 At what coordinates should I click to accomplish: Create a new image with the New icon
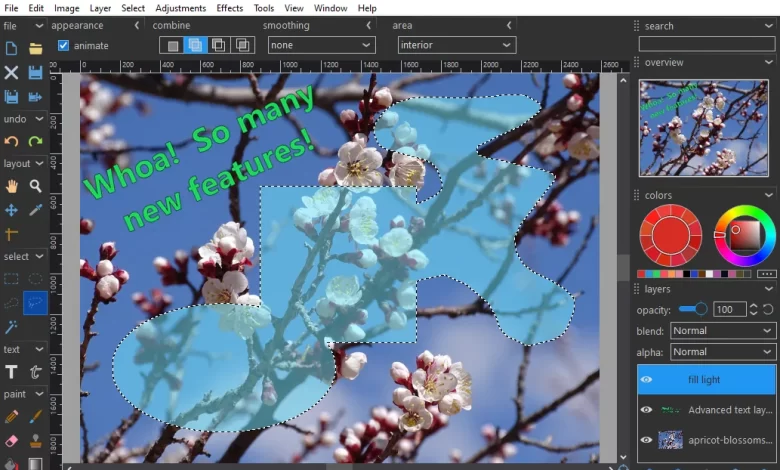tap(11, 48)
